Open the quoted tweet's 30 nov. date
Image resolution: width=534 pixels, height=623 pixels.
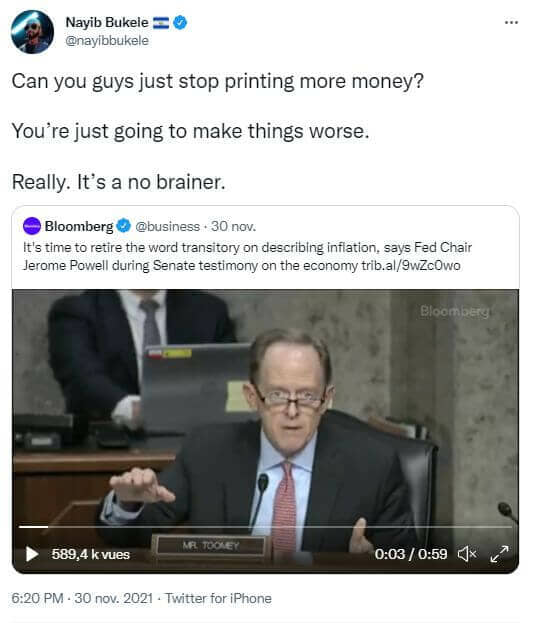[233, 226]
